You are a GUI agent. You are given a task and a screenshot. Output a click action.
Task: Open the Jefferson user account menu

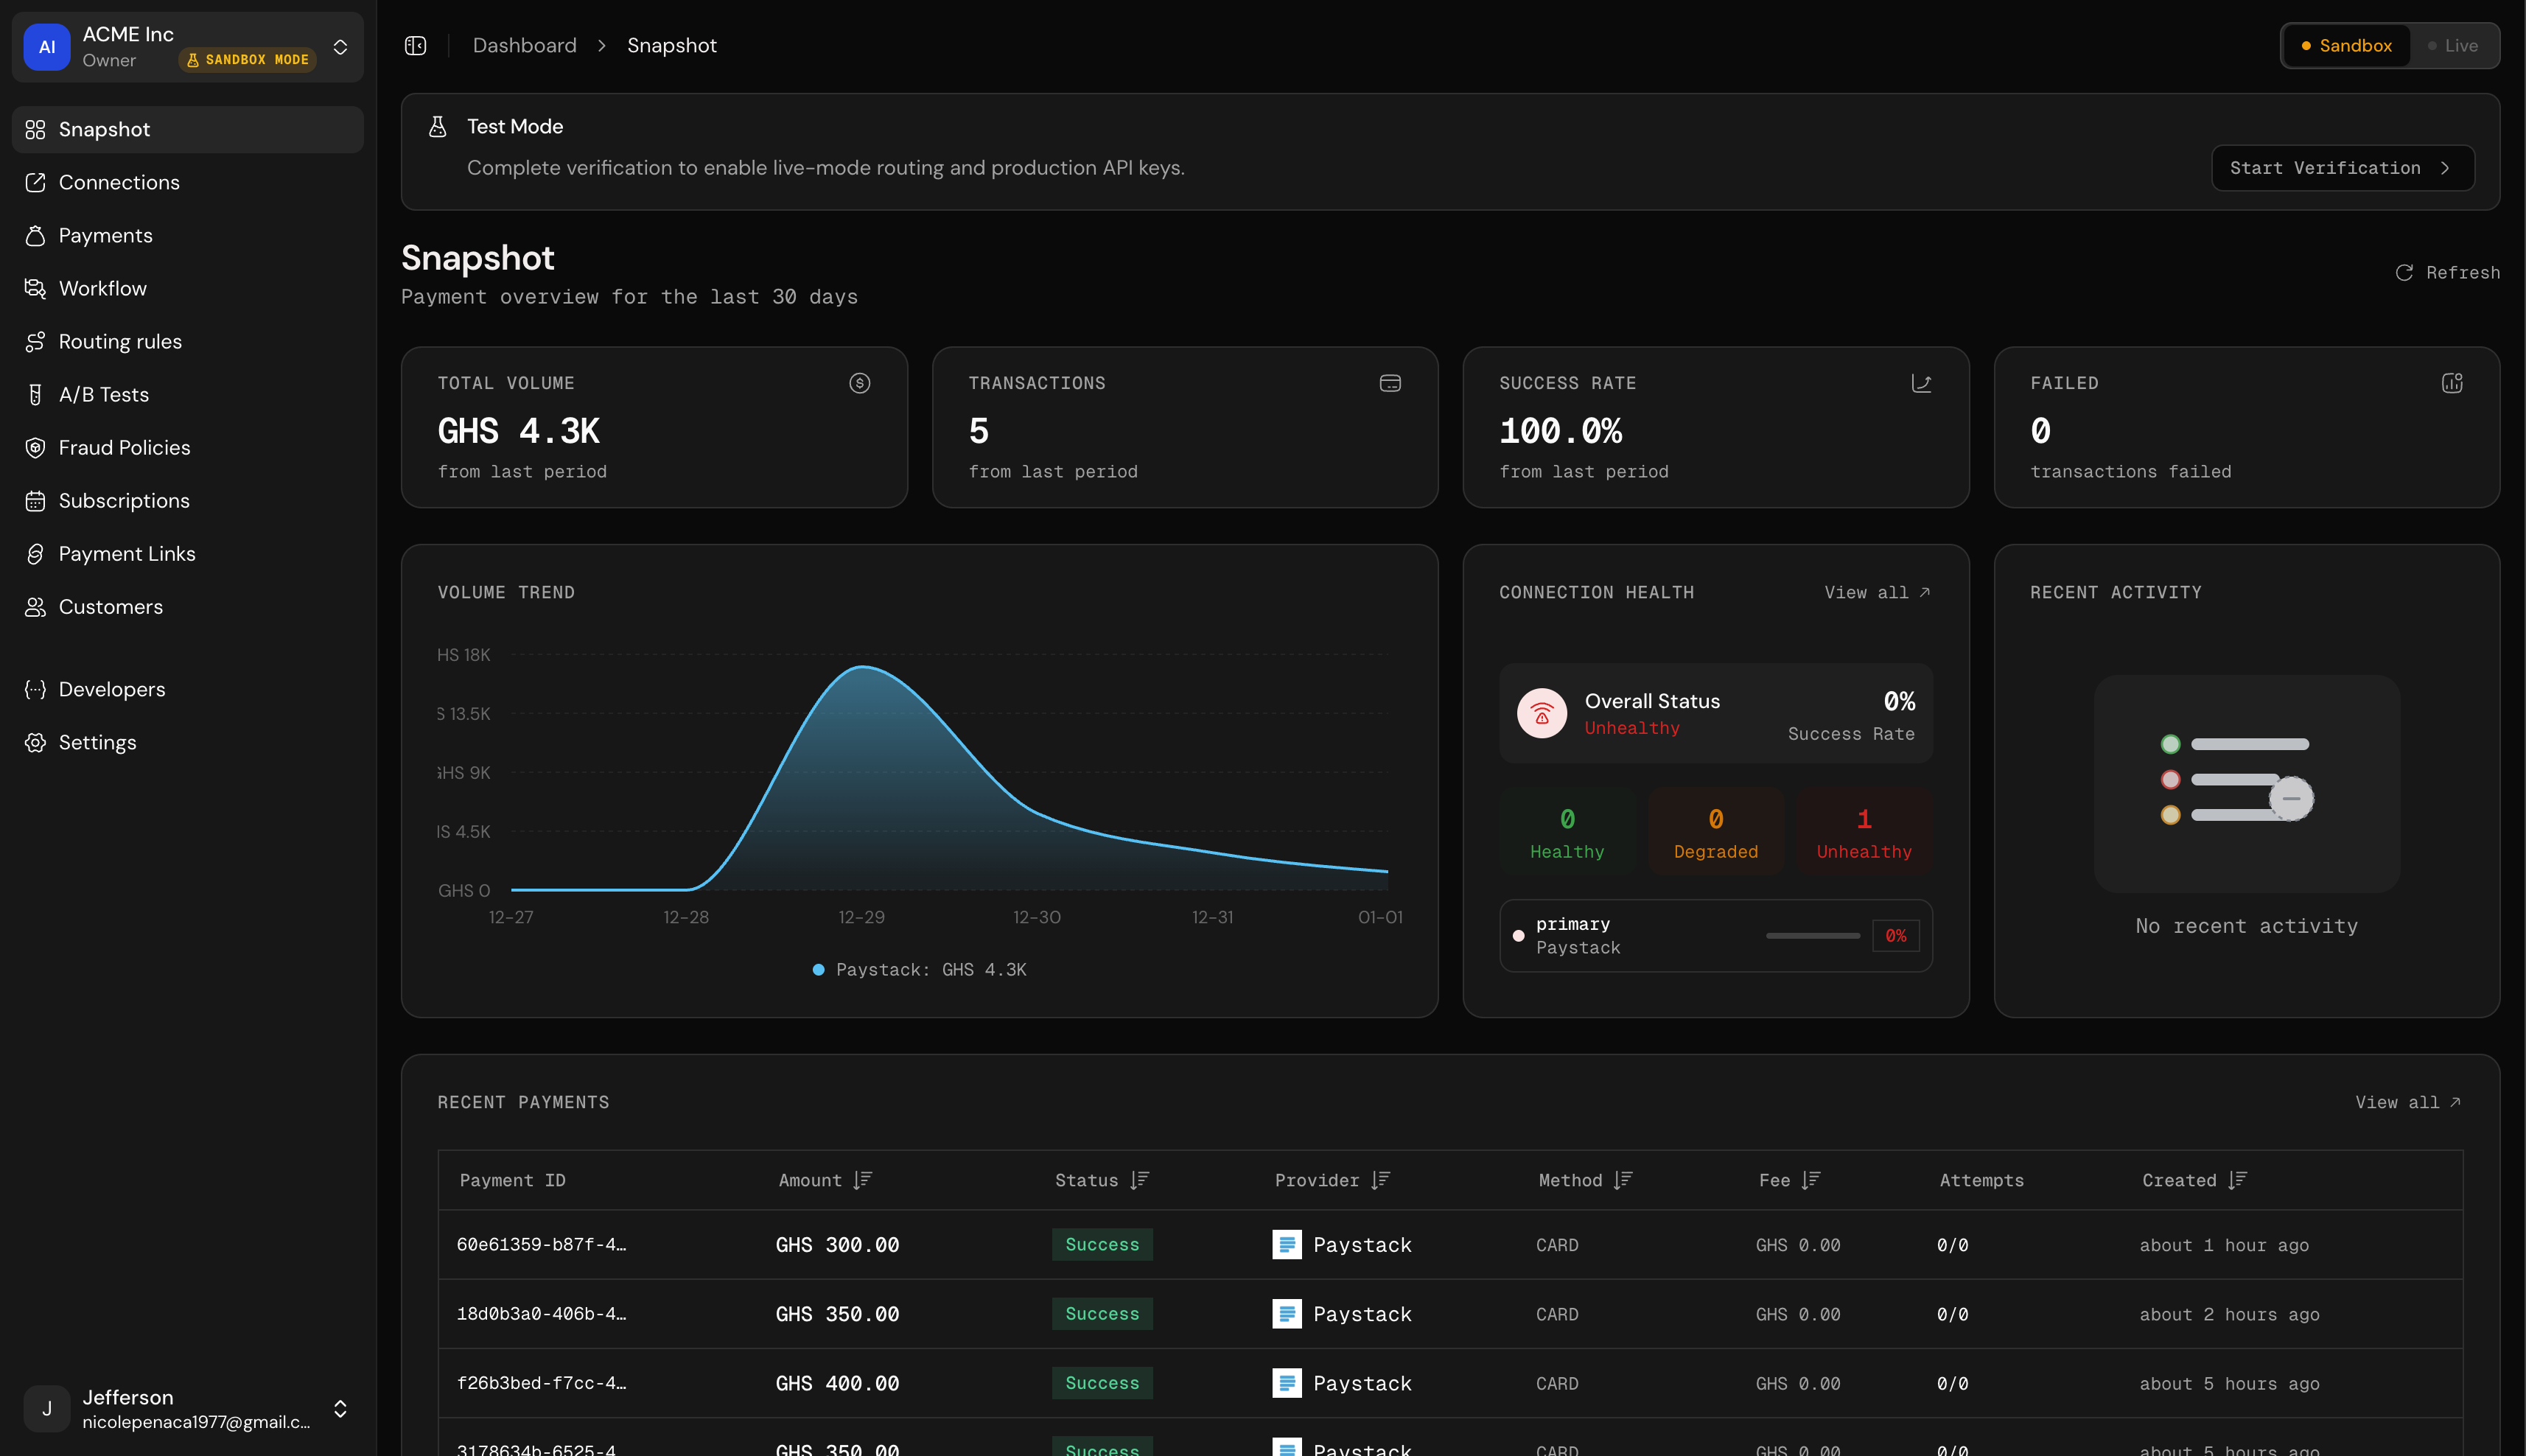coord(340,1408)
